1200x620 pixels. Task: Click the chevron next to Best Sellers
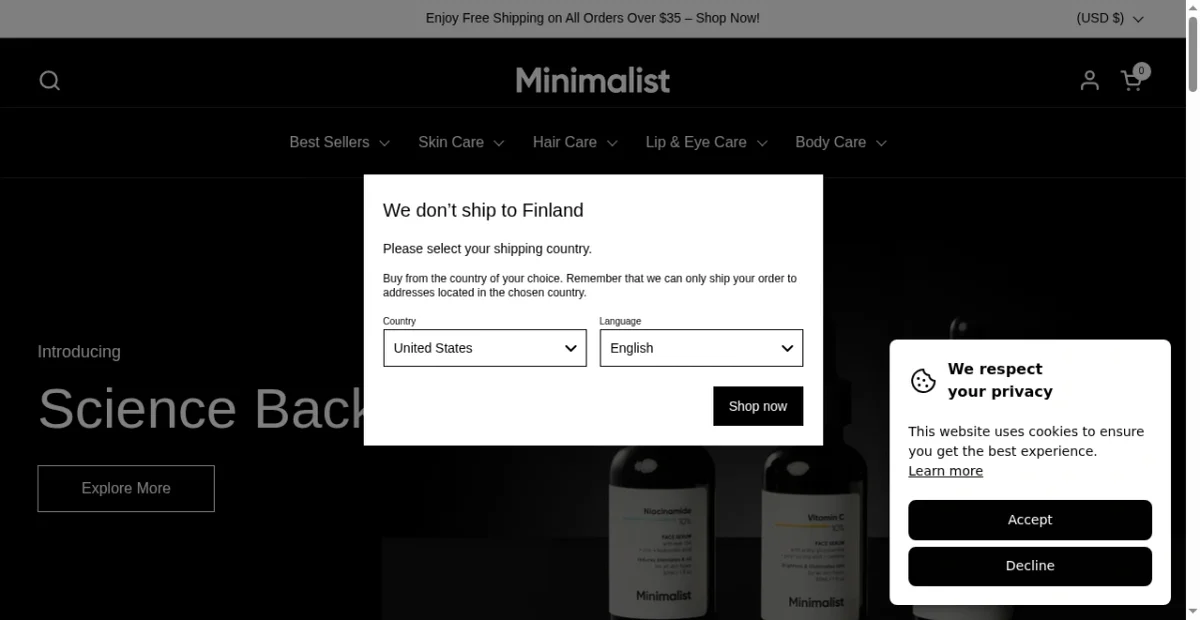[384, 143]
